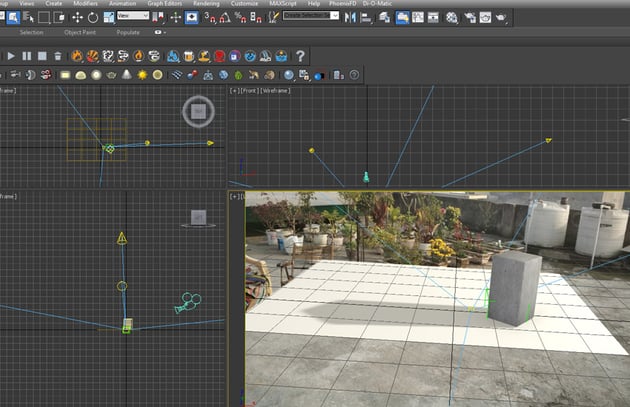Screen dimensions: 630x407
Task: Click the PhoenixFD explosion preset icon
Action: click(92, 56)
